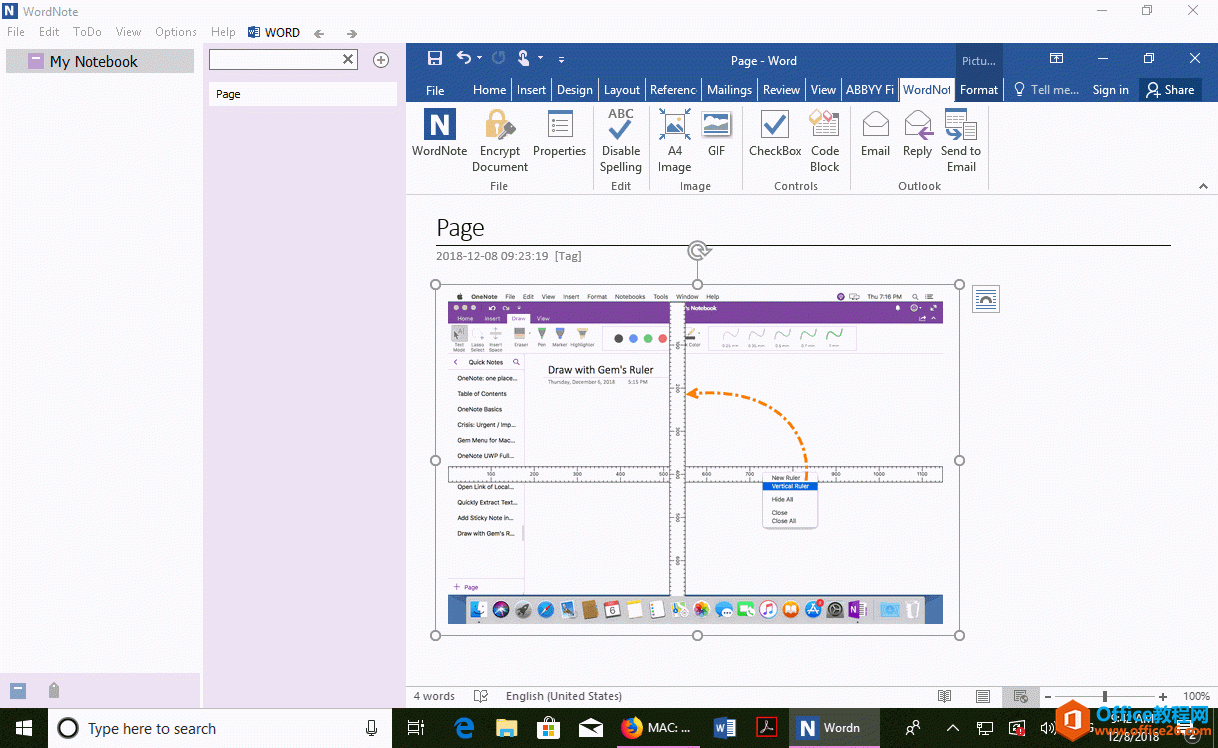The height and width of the screenshot is (748, 1218).
Task: Click the Email icon in Outlook group
Action: pos(875,135)
